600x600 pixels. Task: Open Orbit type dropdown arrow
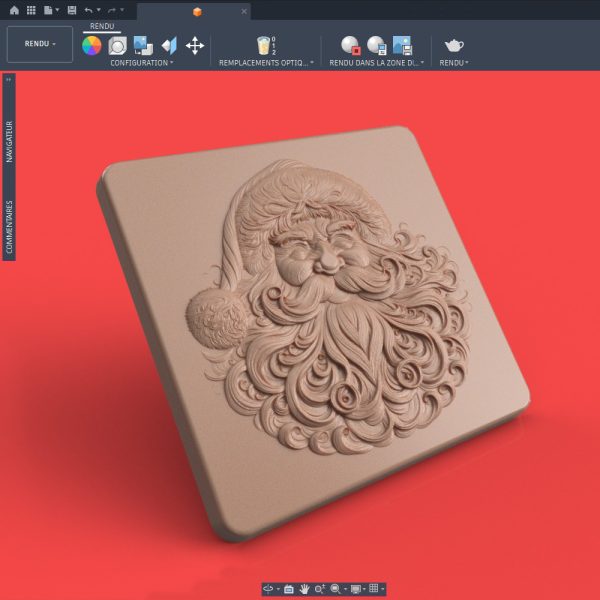(x=278, y=589)
